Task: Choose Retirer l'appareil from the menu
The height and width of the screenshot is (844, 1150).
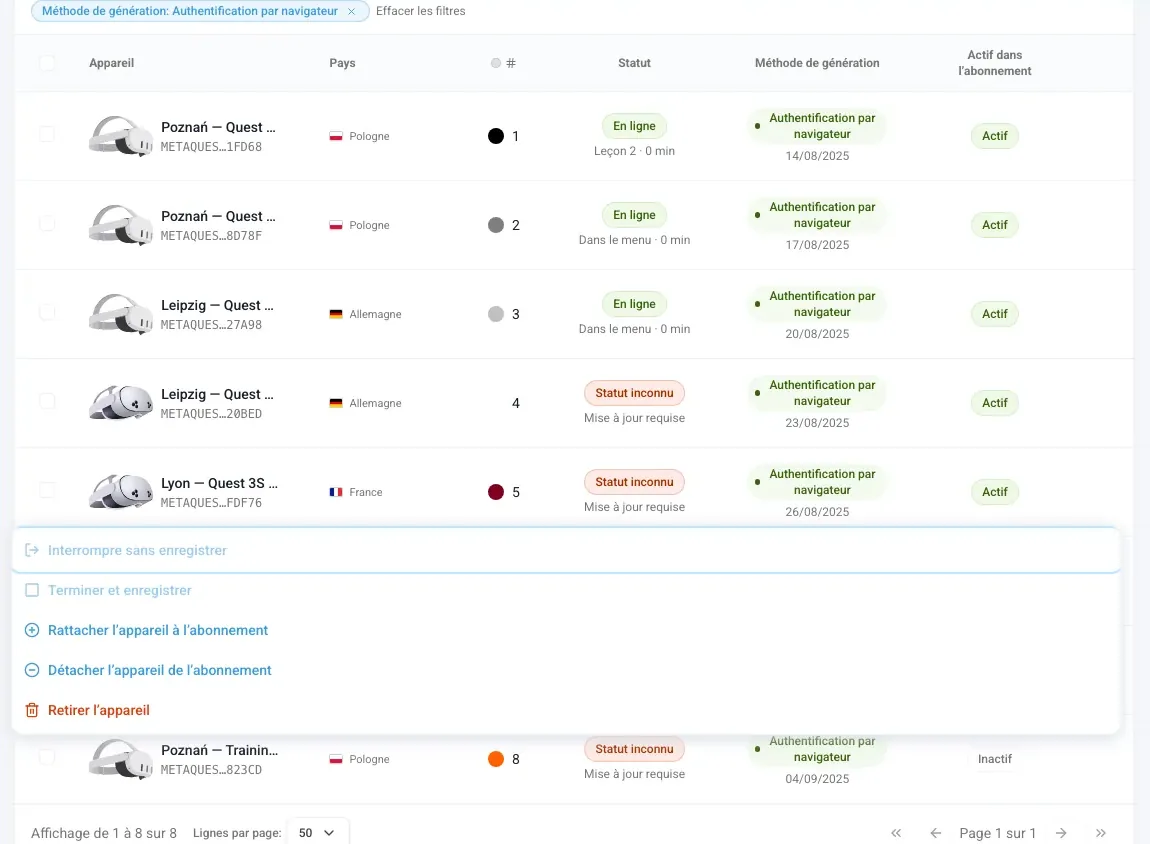Action: (565, 711)
